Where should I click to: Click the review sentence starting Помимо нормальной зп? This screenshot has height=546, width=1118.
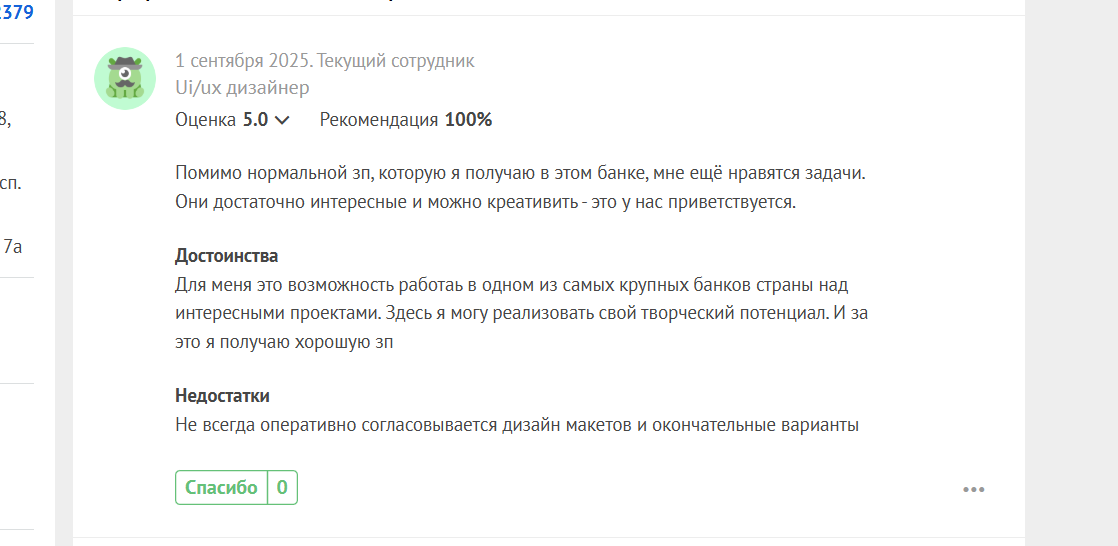(x=520, y=173)
